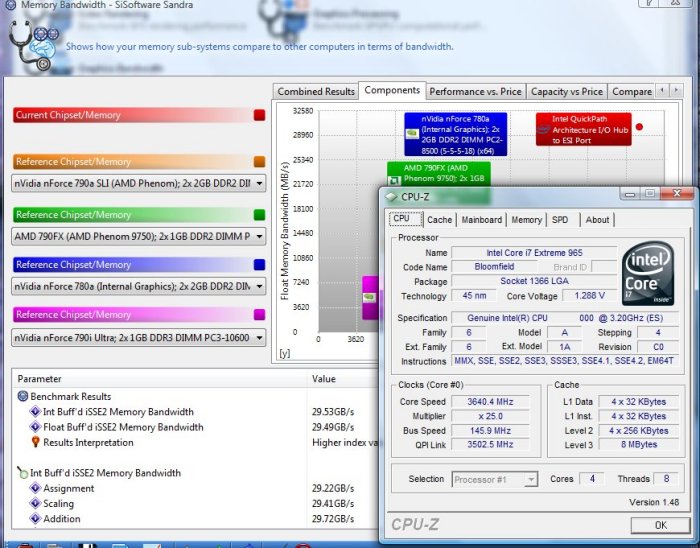The height and width of the screenshot is (548, 700).
Task: Click the diamond icon beside Int Buff'd iSSE2 Memory Bandwidth value row
Action: point(35,411)
